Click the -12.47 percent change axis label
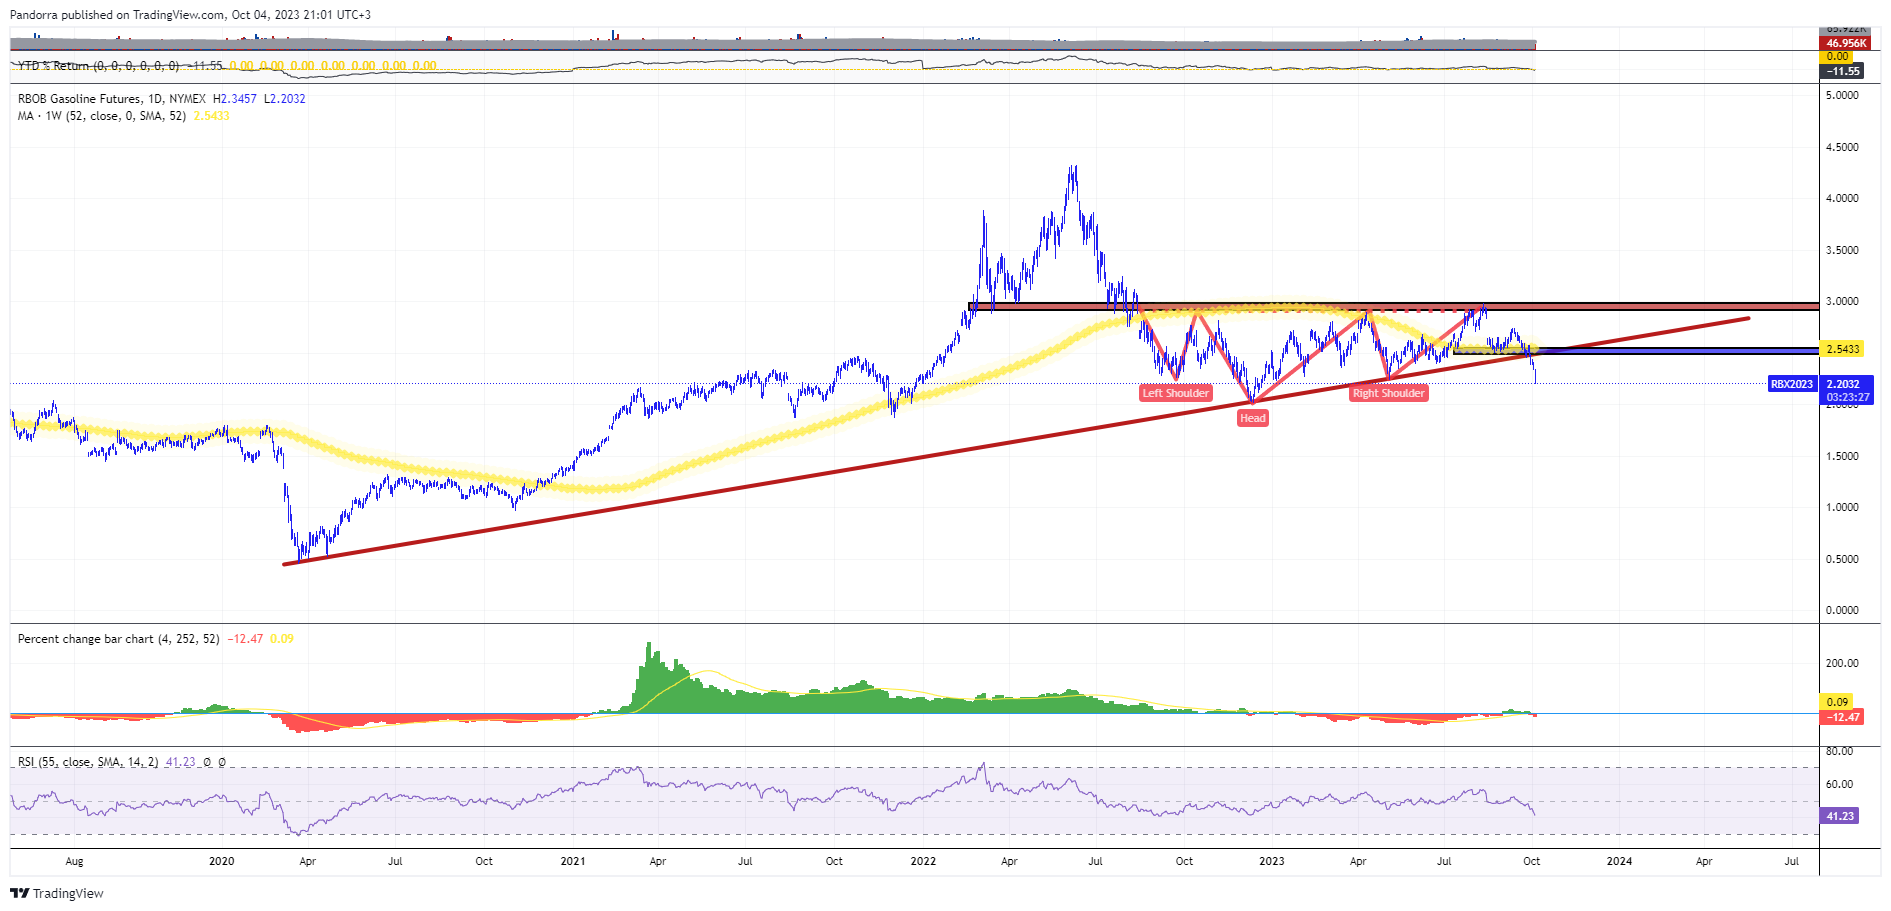The height and width of the screenshot is (911, 1891). click(1843, 717)
